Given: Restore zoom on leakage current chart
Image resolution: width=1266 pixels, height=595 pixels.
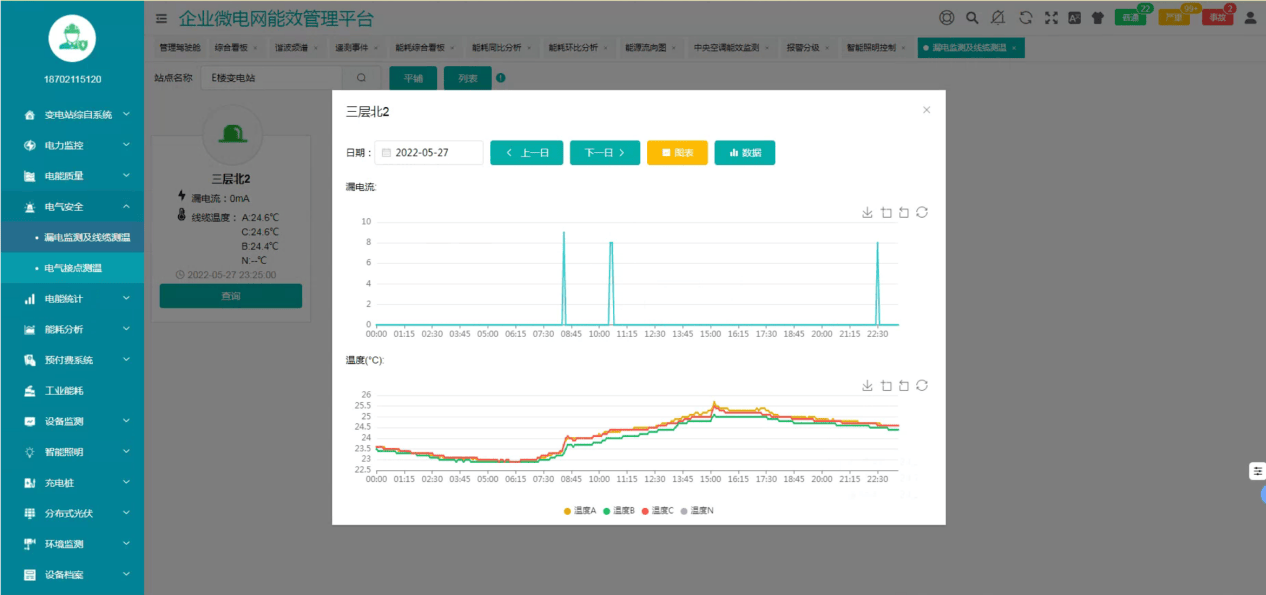Looking at the screenshot, I should point(904,212).
